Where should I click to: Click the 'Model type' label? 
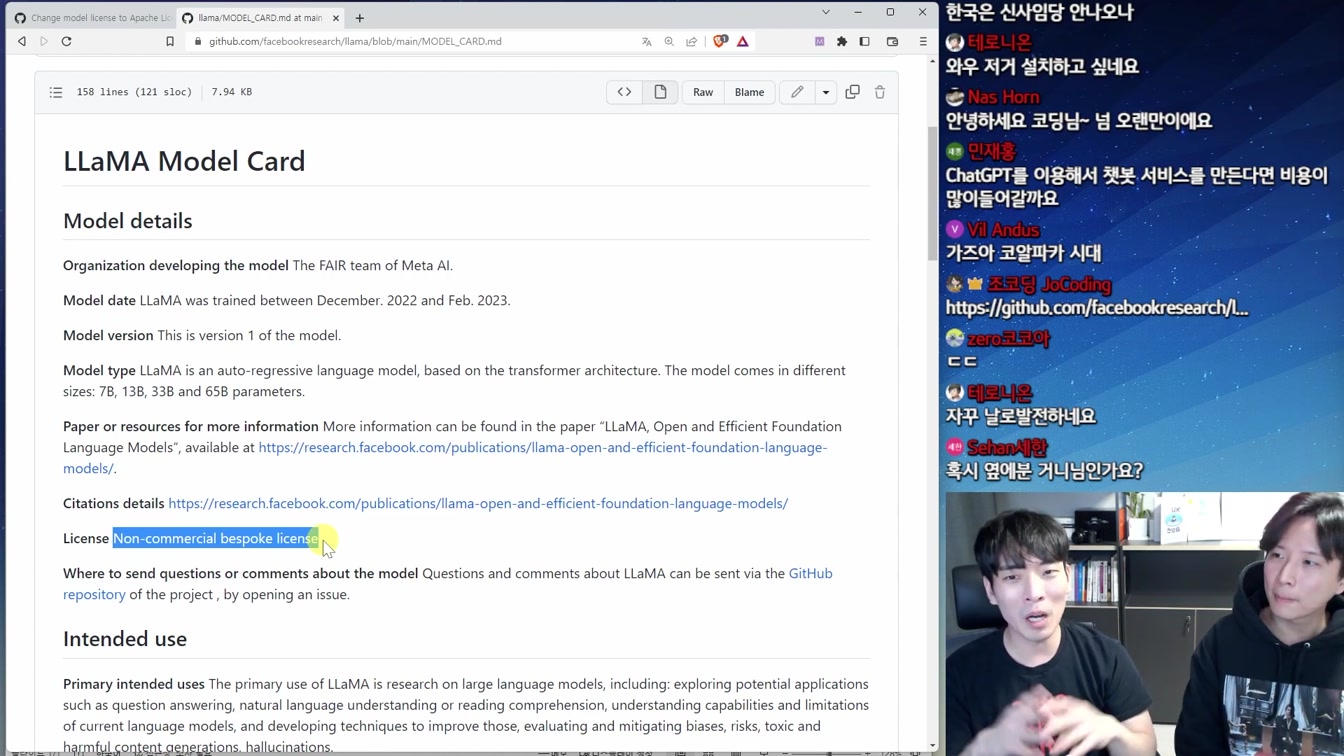[x=99, y=371]
